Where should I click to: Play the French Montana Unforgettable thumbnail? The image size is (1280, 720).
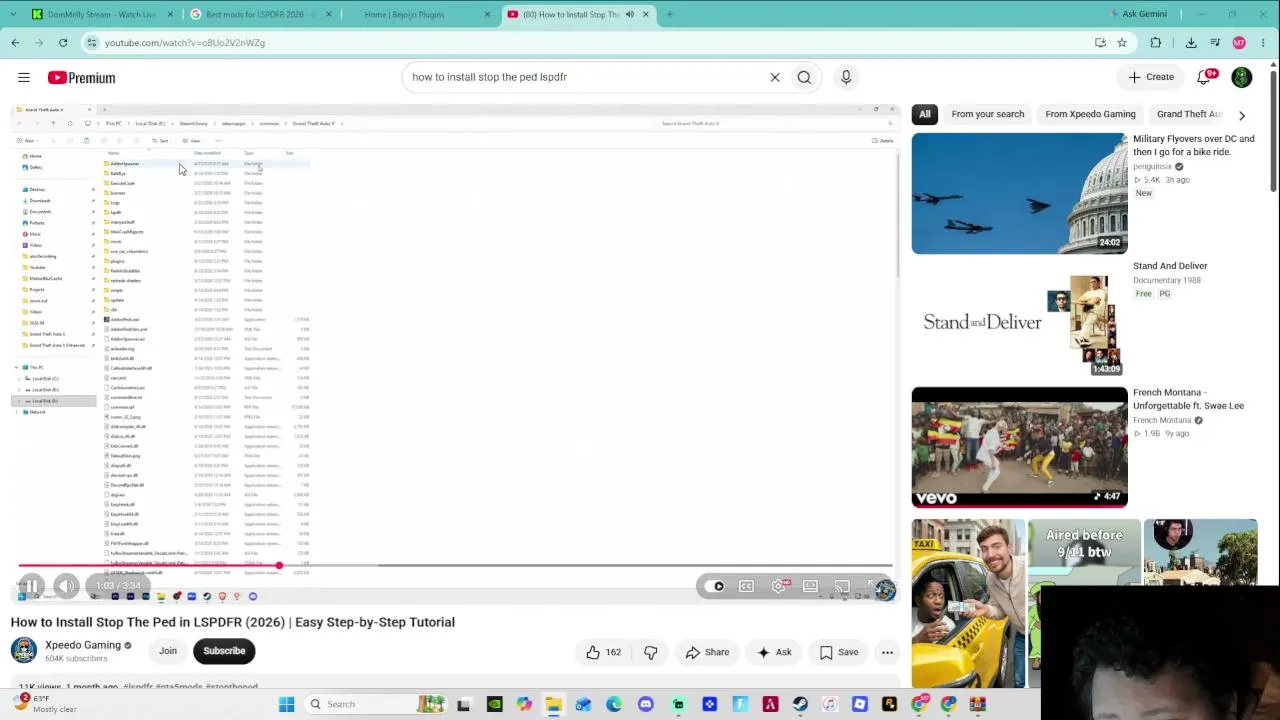point(1019,447)
